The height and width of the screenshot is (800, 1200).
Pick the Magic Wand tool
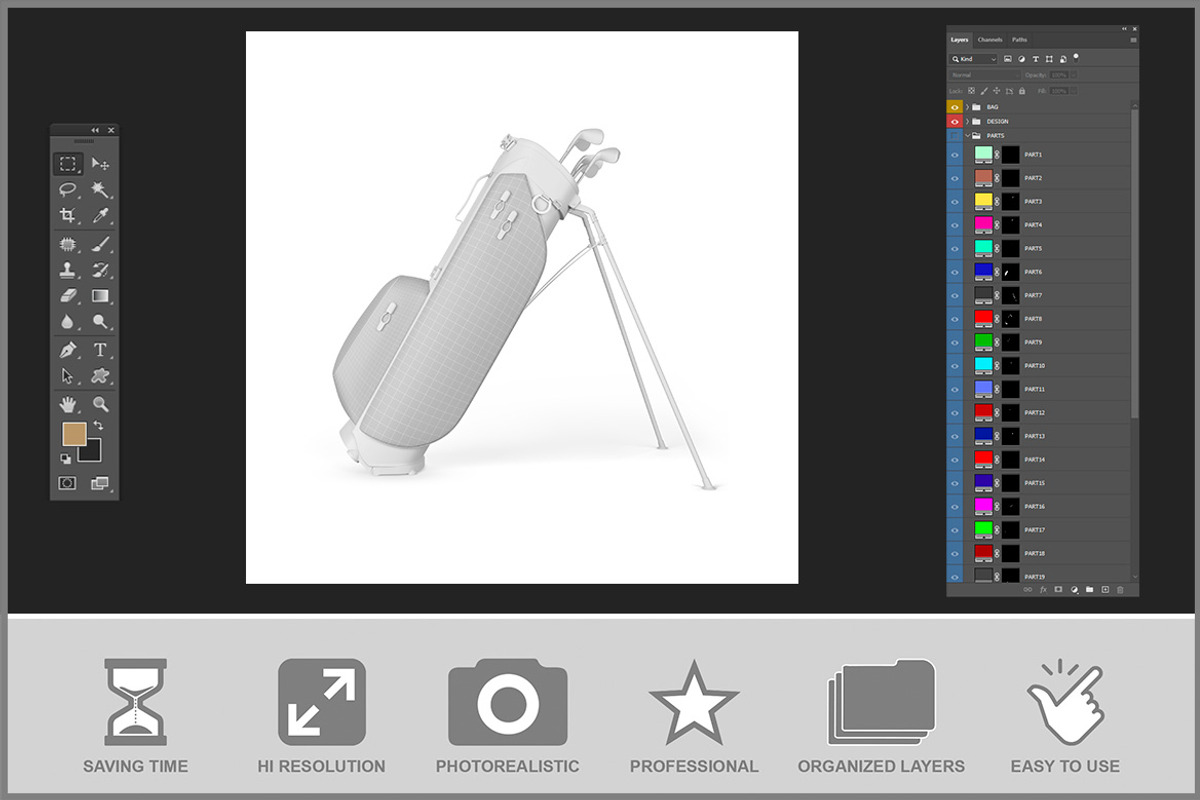pyautogui.click(x=100, y=190)
